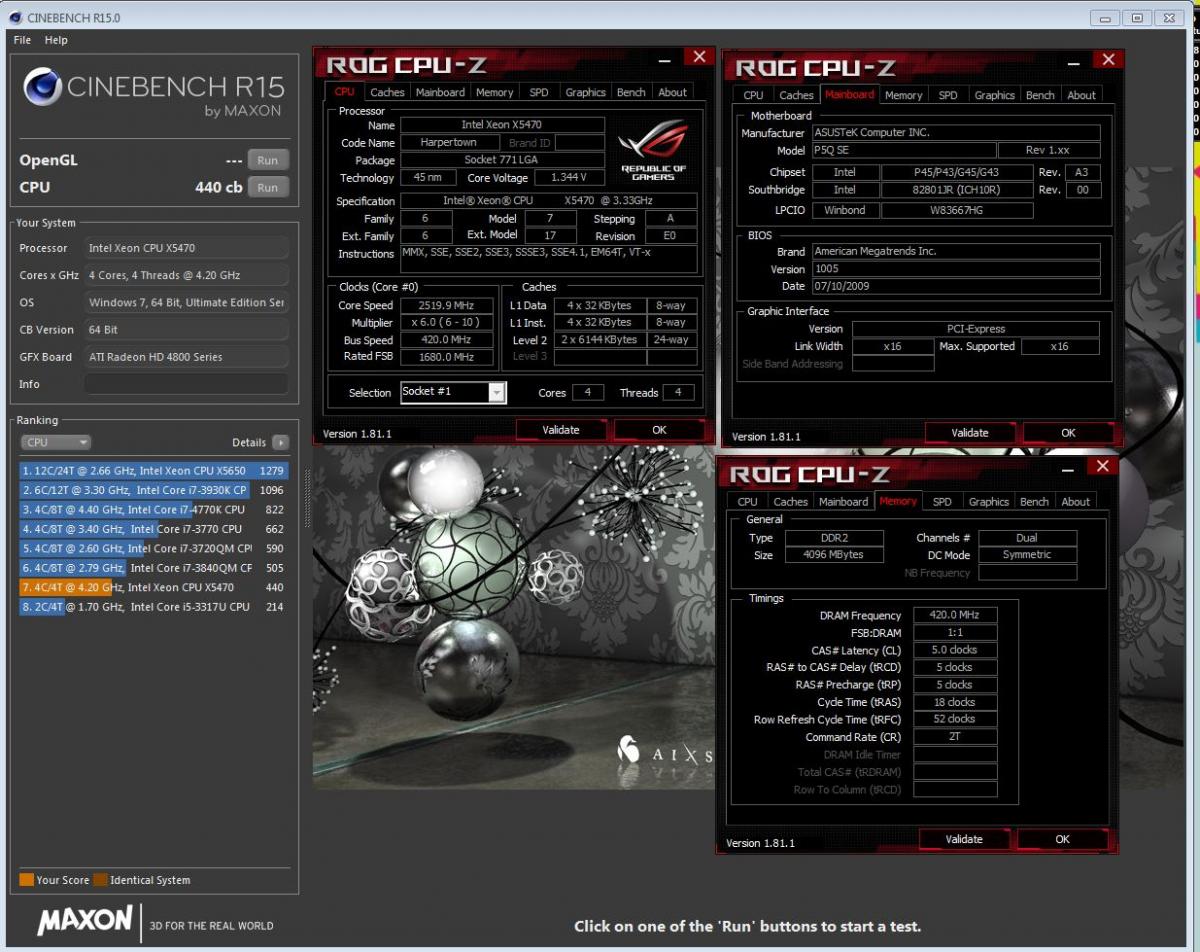The height and width of the screenshot is (952, 1200).
Task: Open About tab in the CPU-Z motherboard window
Action: pos(1082,95)
